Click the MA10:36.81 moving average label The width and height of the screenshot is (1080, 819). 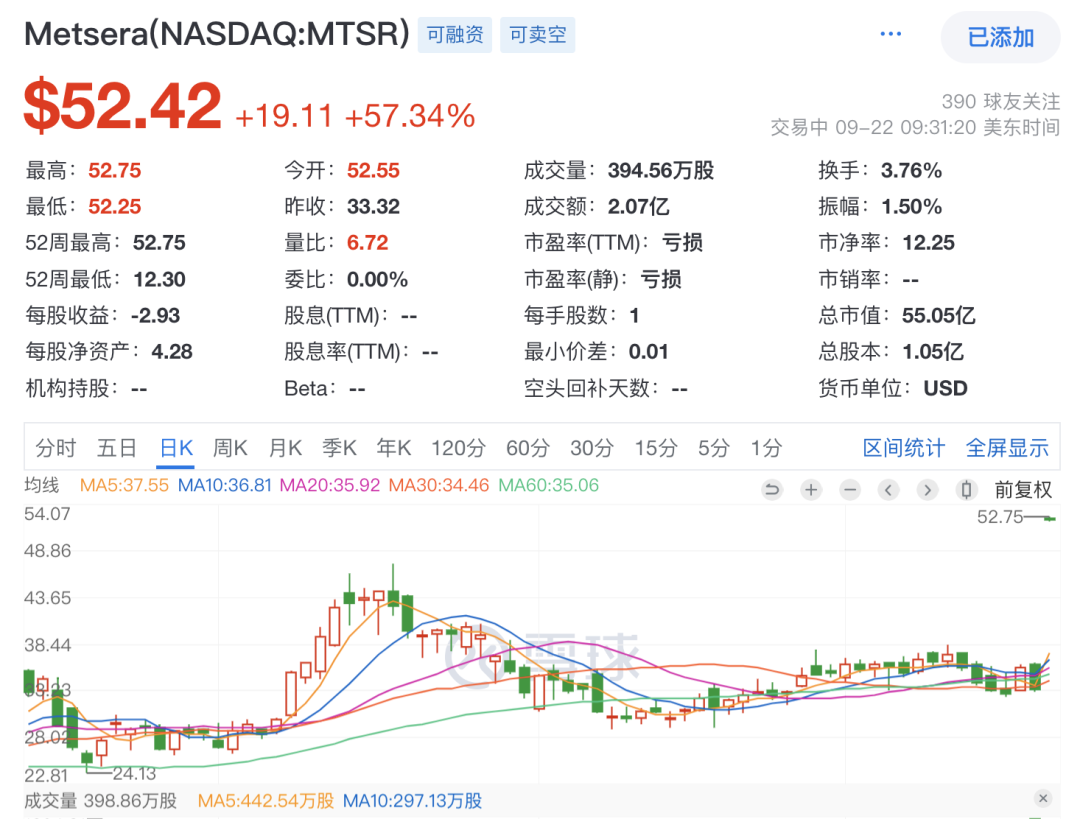click(225, 485)
